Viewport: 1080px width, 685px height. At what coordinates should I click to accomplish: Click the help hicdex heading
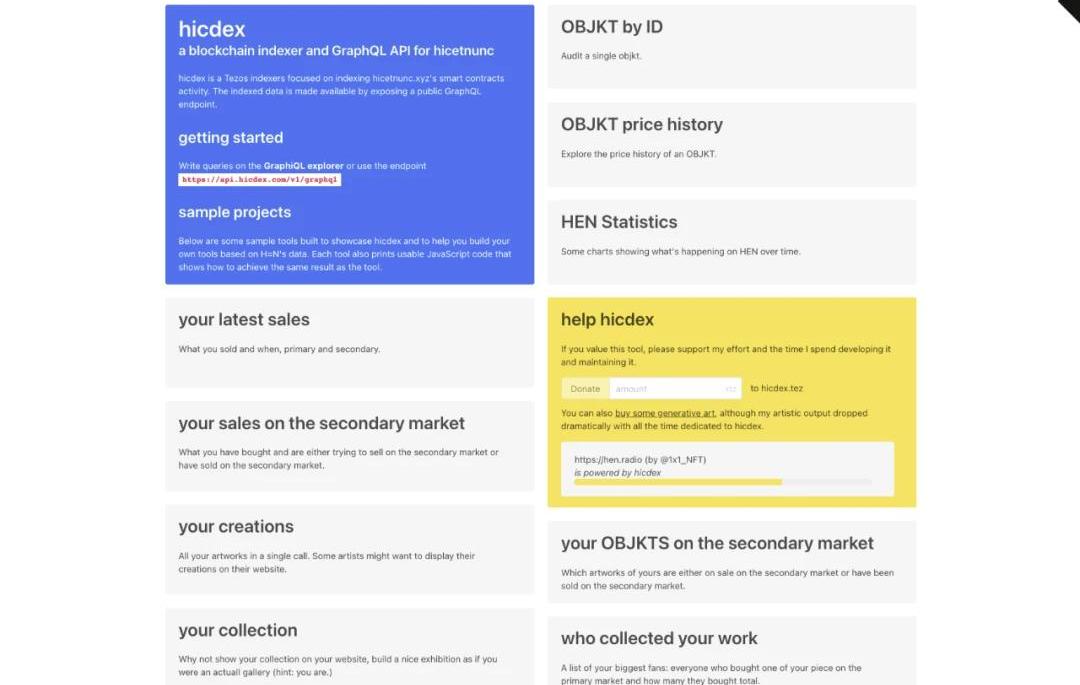607,319
